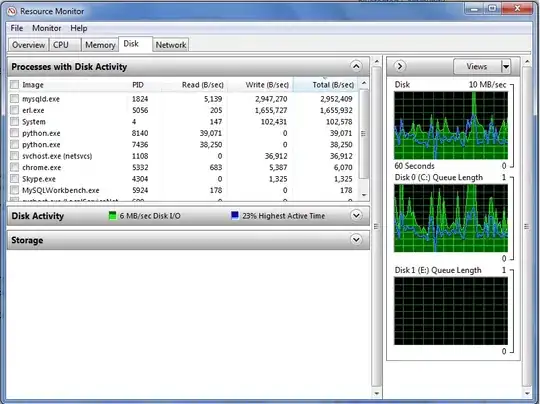Check the erl.exe process checkbox

click(x=14, y=110)
